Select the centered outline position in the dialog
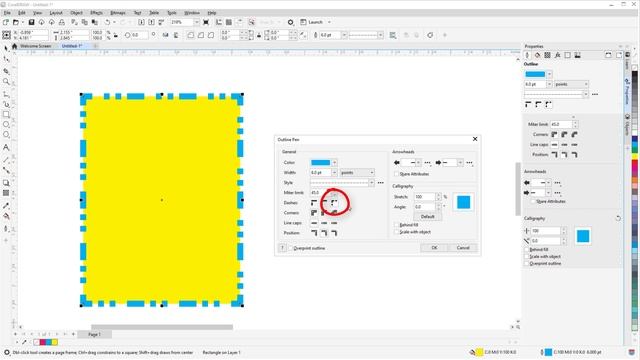This screenshot has height=360, width=640. 324,233
